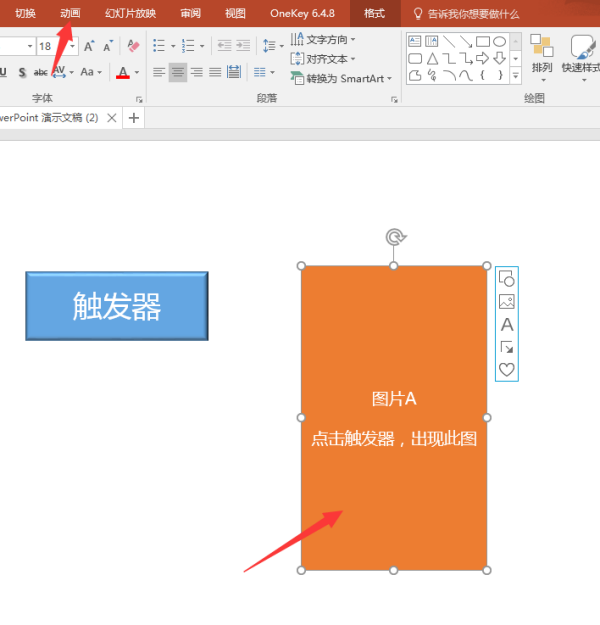The height and width of the screenshot is (625, 600).
Task: Apply text shadow formatting
Action: coord(21,72)
